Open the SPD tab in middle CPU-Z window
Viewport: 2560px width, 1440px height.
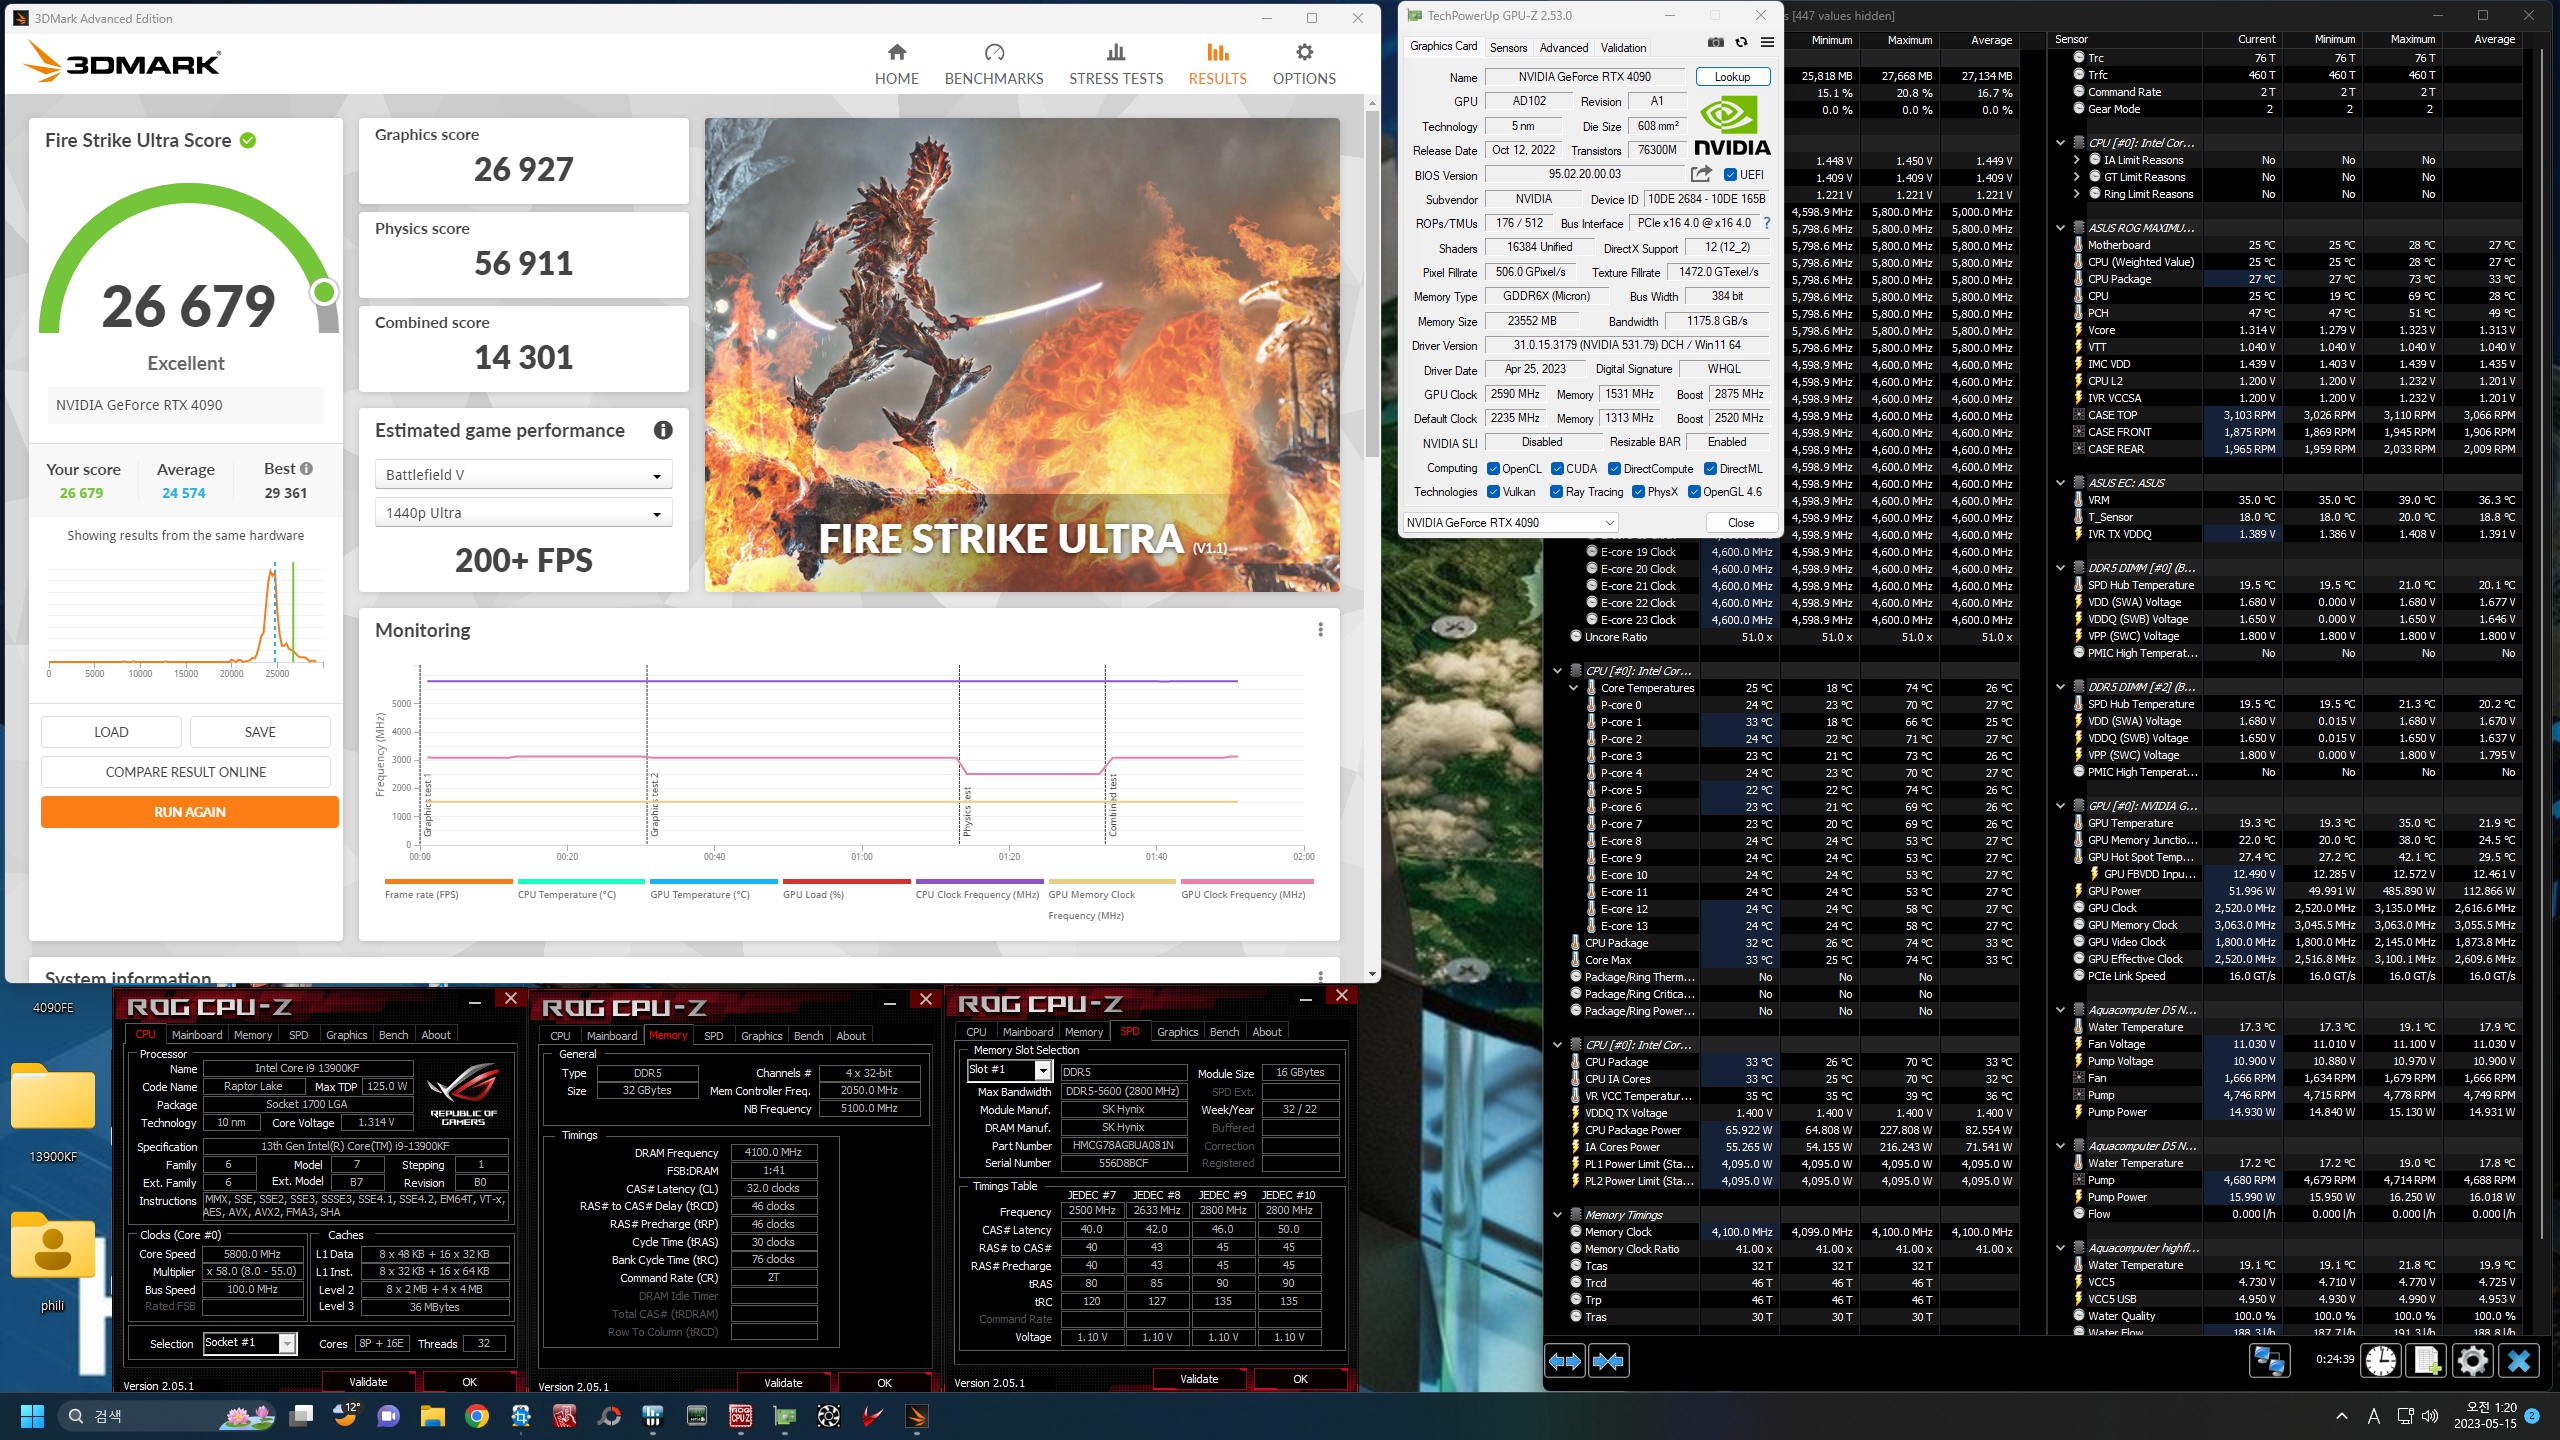tap(713, 1035)
